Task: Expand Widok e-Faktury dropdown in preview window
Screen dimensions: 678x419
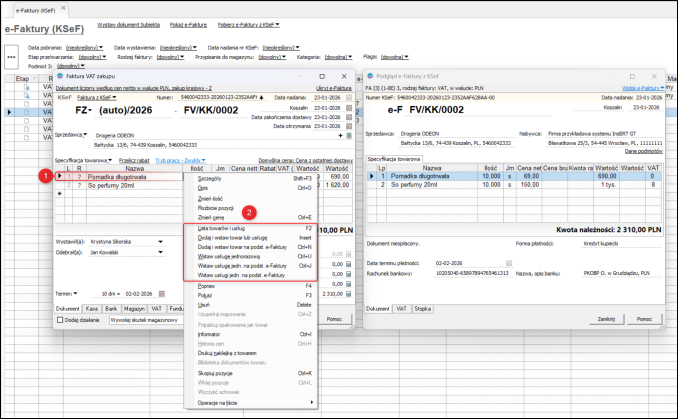Action: pos(642,88)
